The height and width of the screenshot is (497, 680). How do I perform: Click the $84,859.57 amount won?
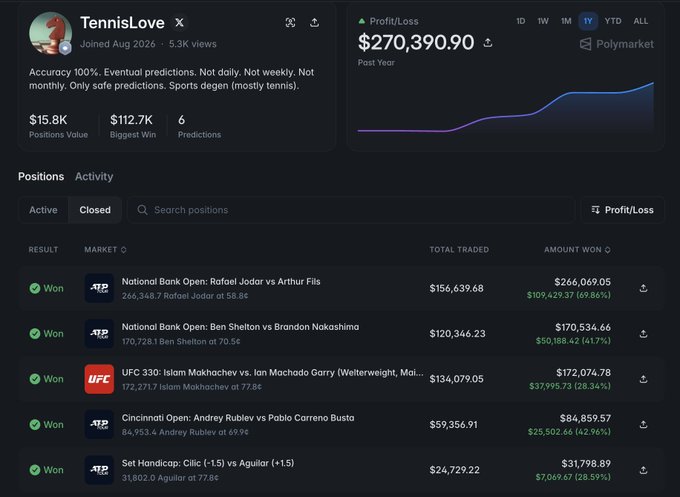[585, 418]
